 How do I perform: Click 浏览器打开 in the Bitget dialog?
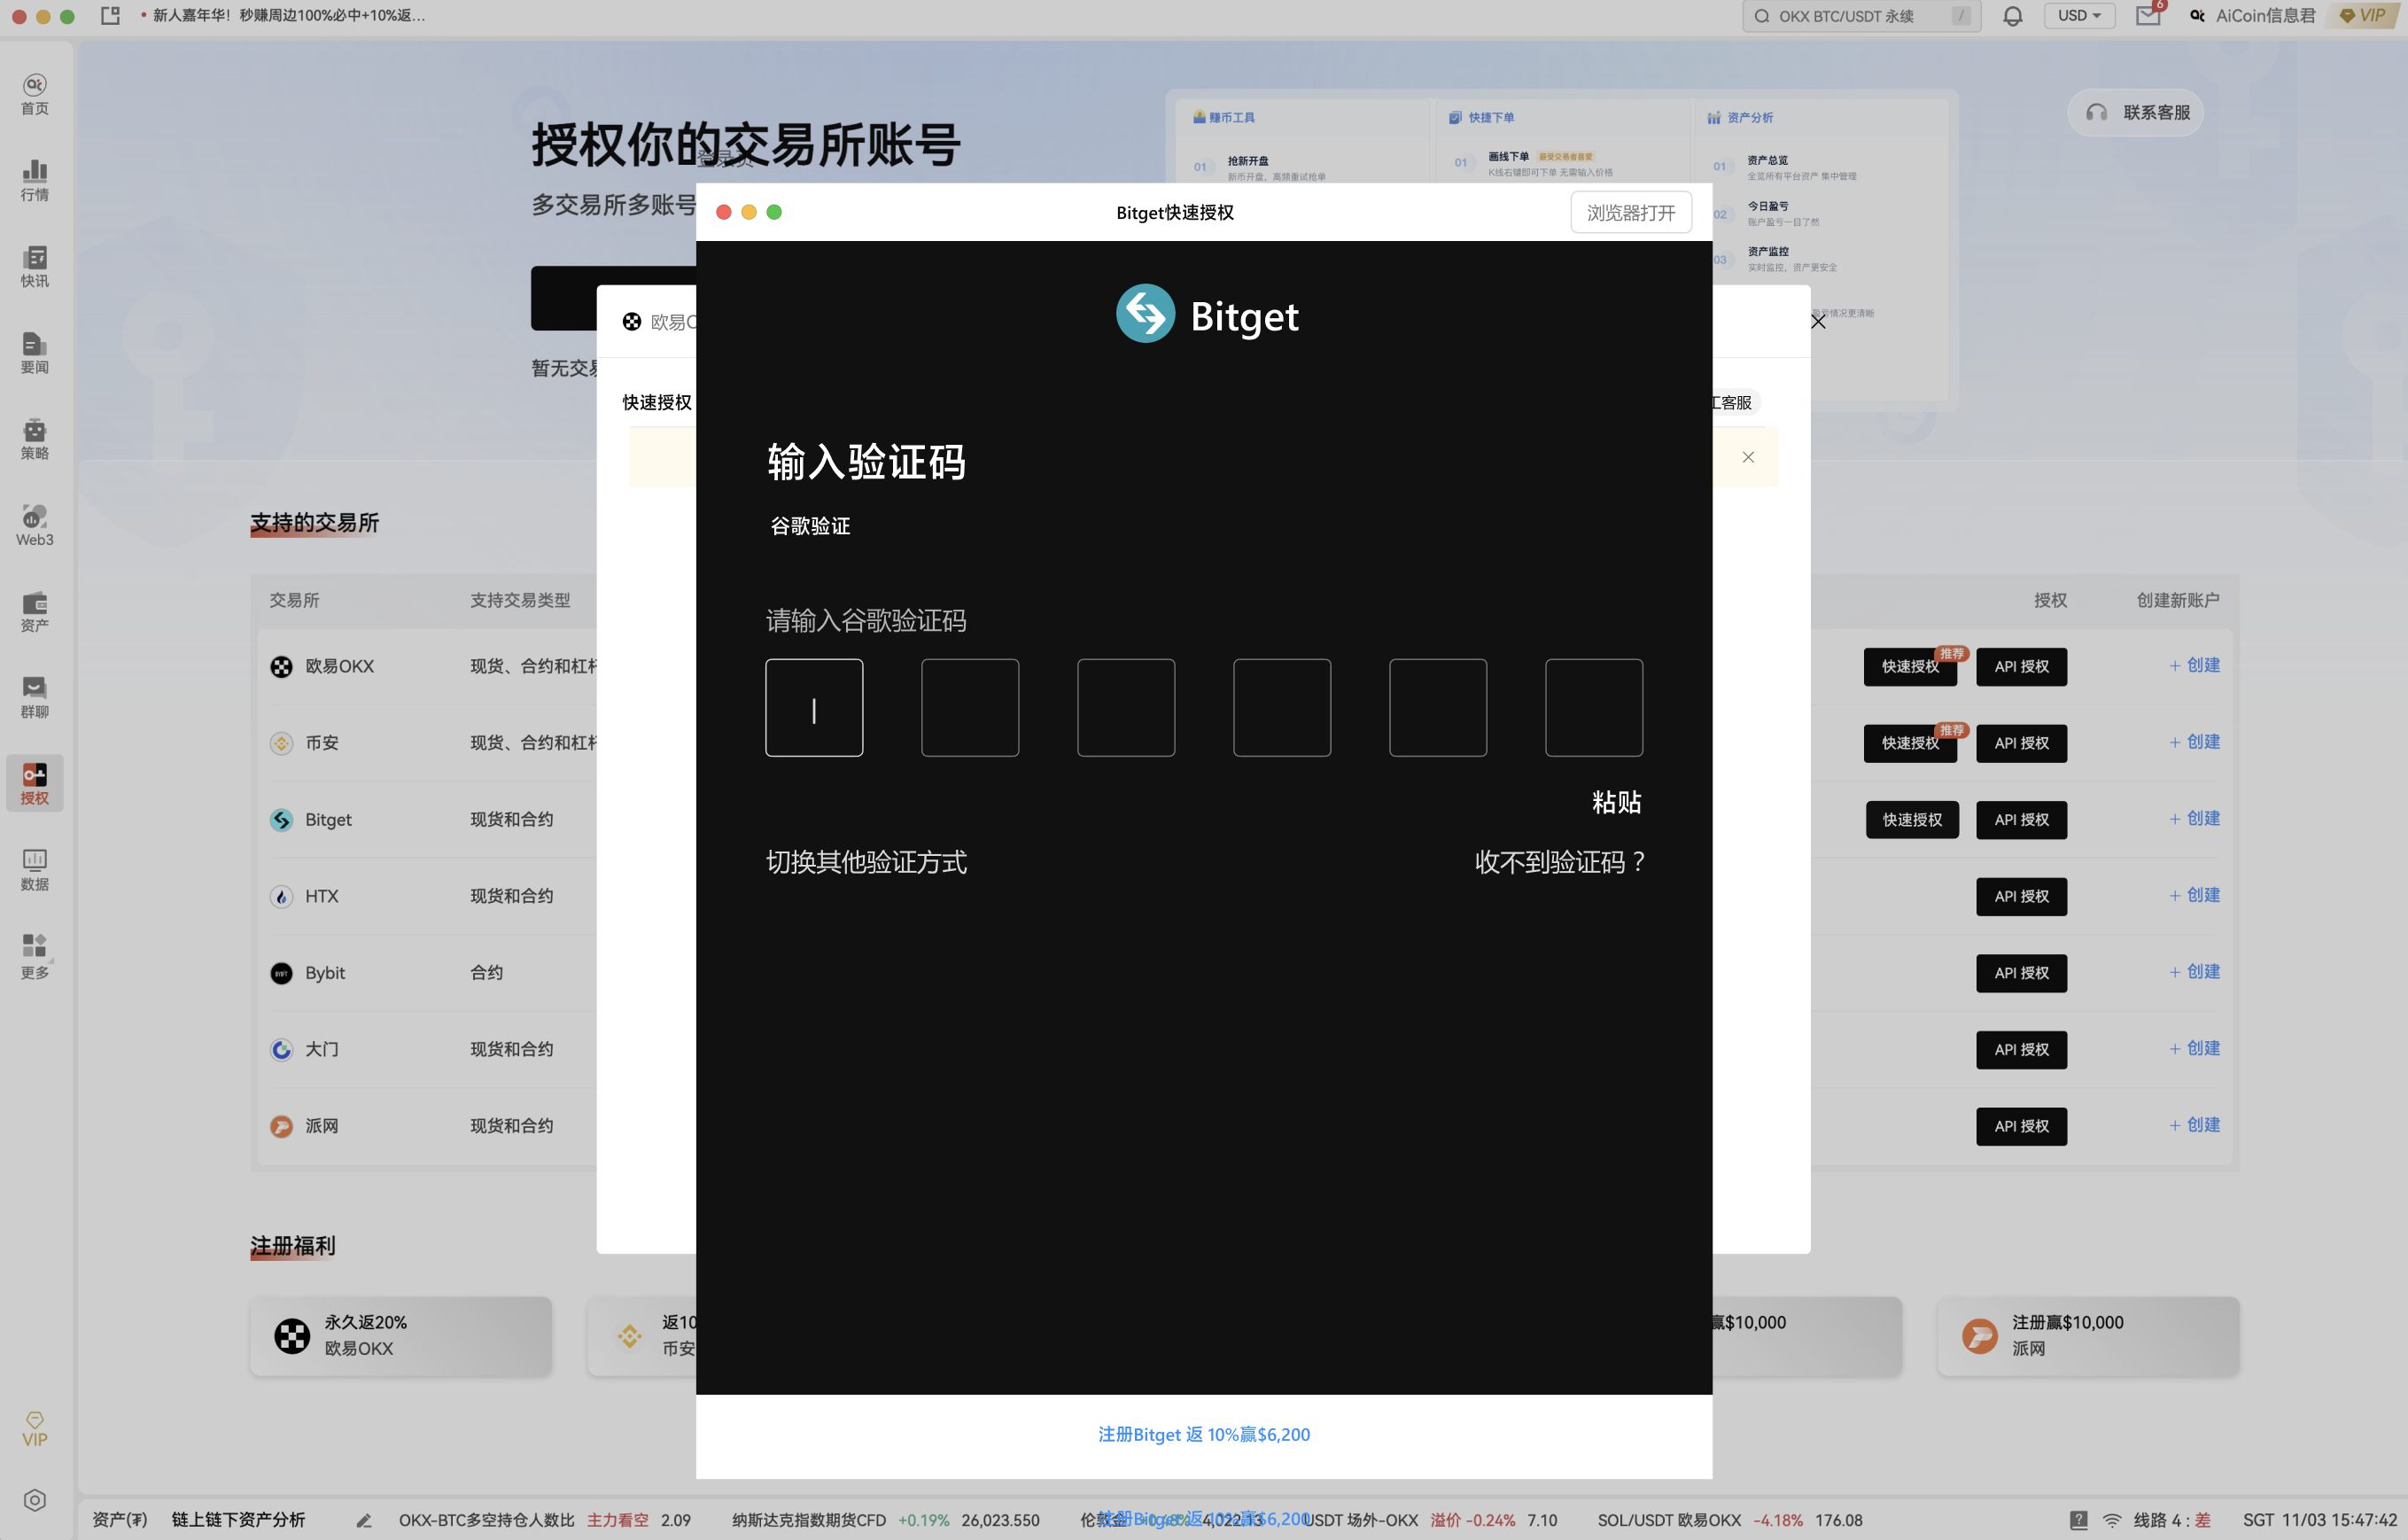click(x=1630, y=212)
